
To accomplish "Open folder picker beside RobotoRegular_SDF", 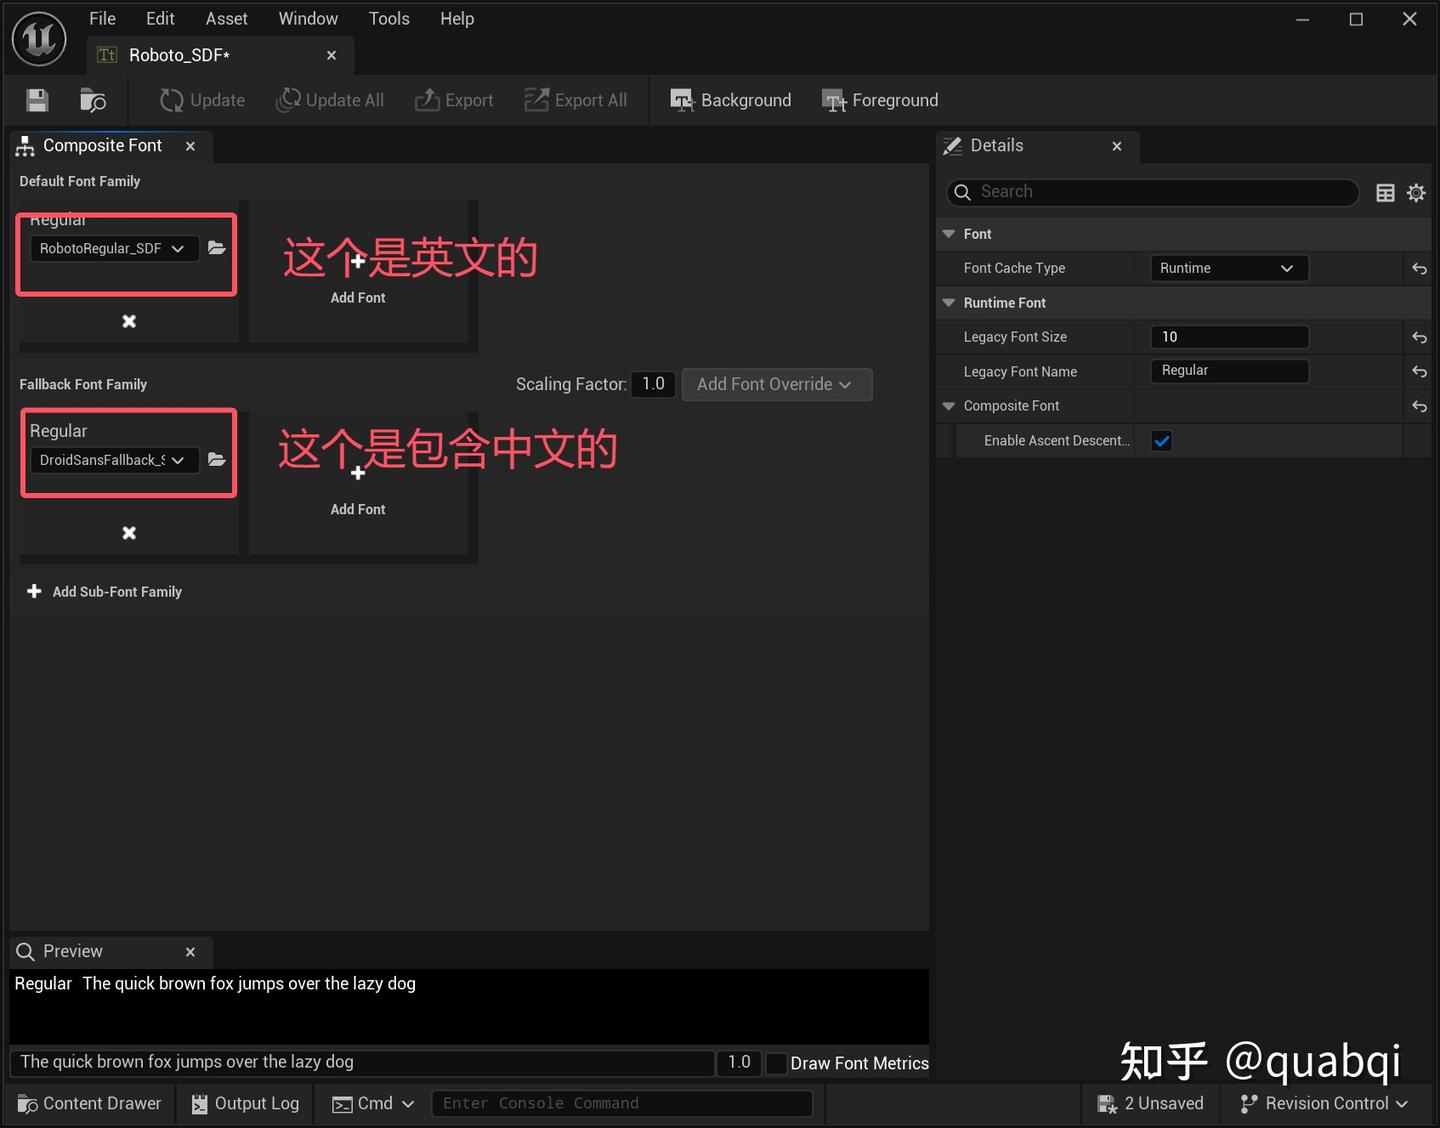I will 217,248.
